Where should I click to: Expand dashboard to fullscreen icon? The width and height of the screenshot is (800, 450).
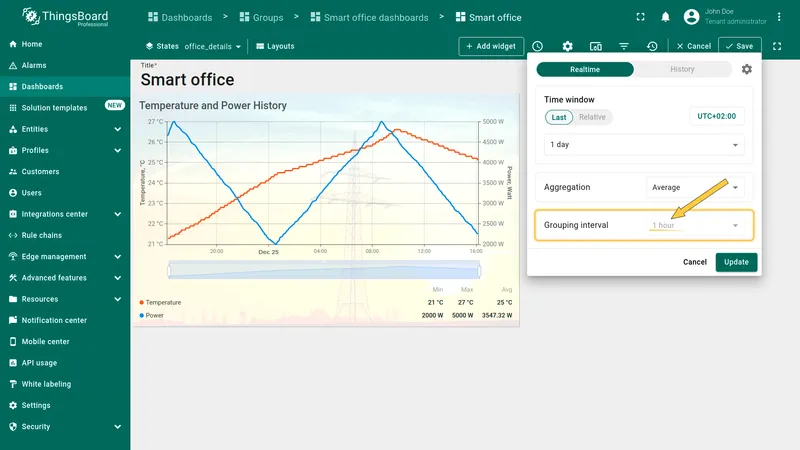[777, 46]
